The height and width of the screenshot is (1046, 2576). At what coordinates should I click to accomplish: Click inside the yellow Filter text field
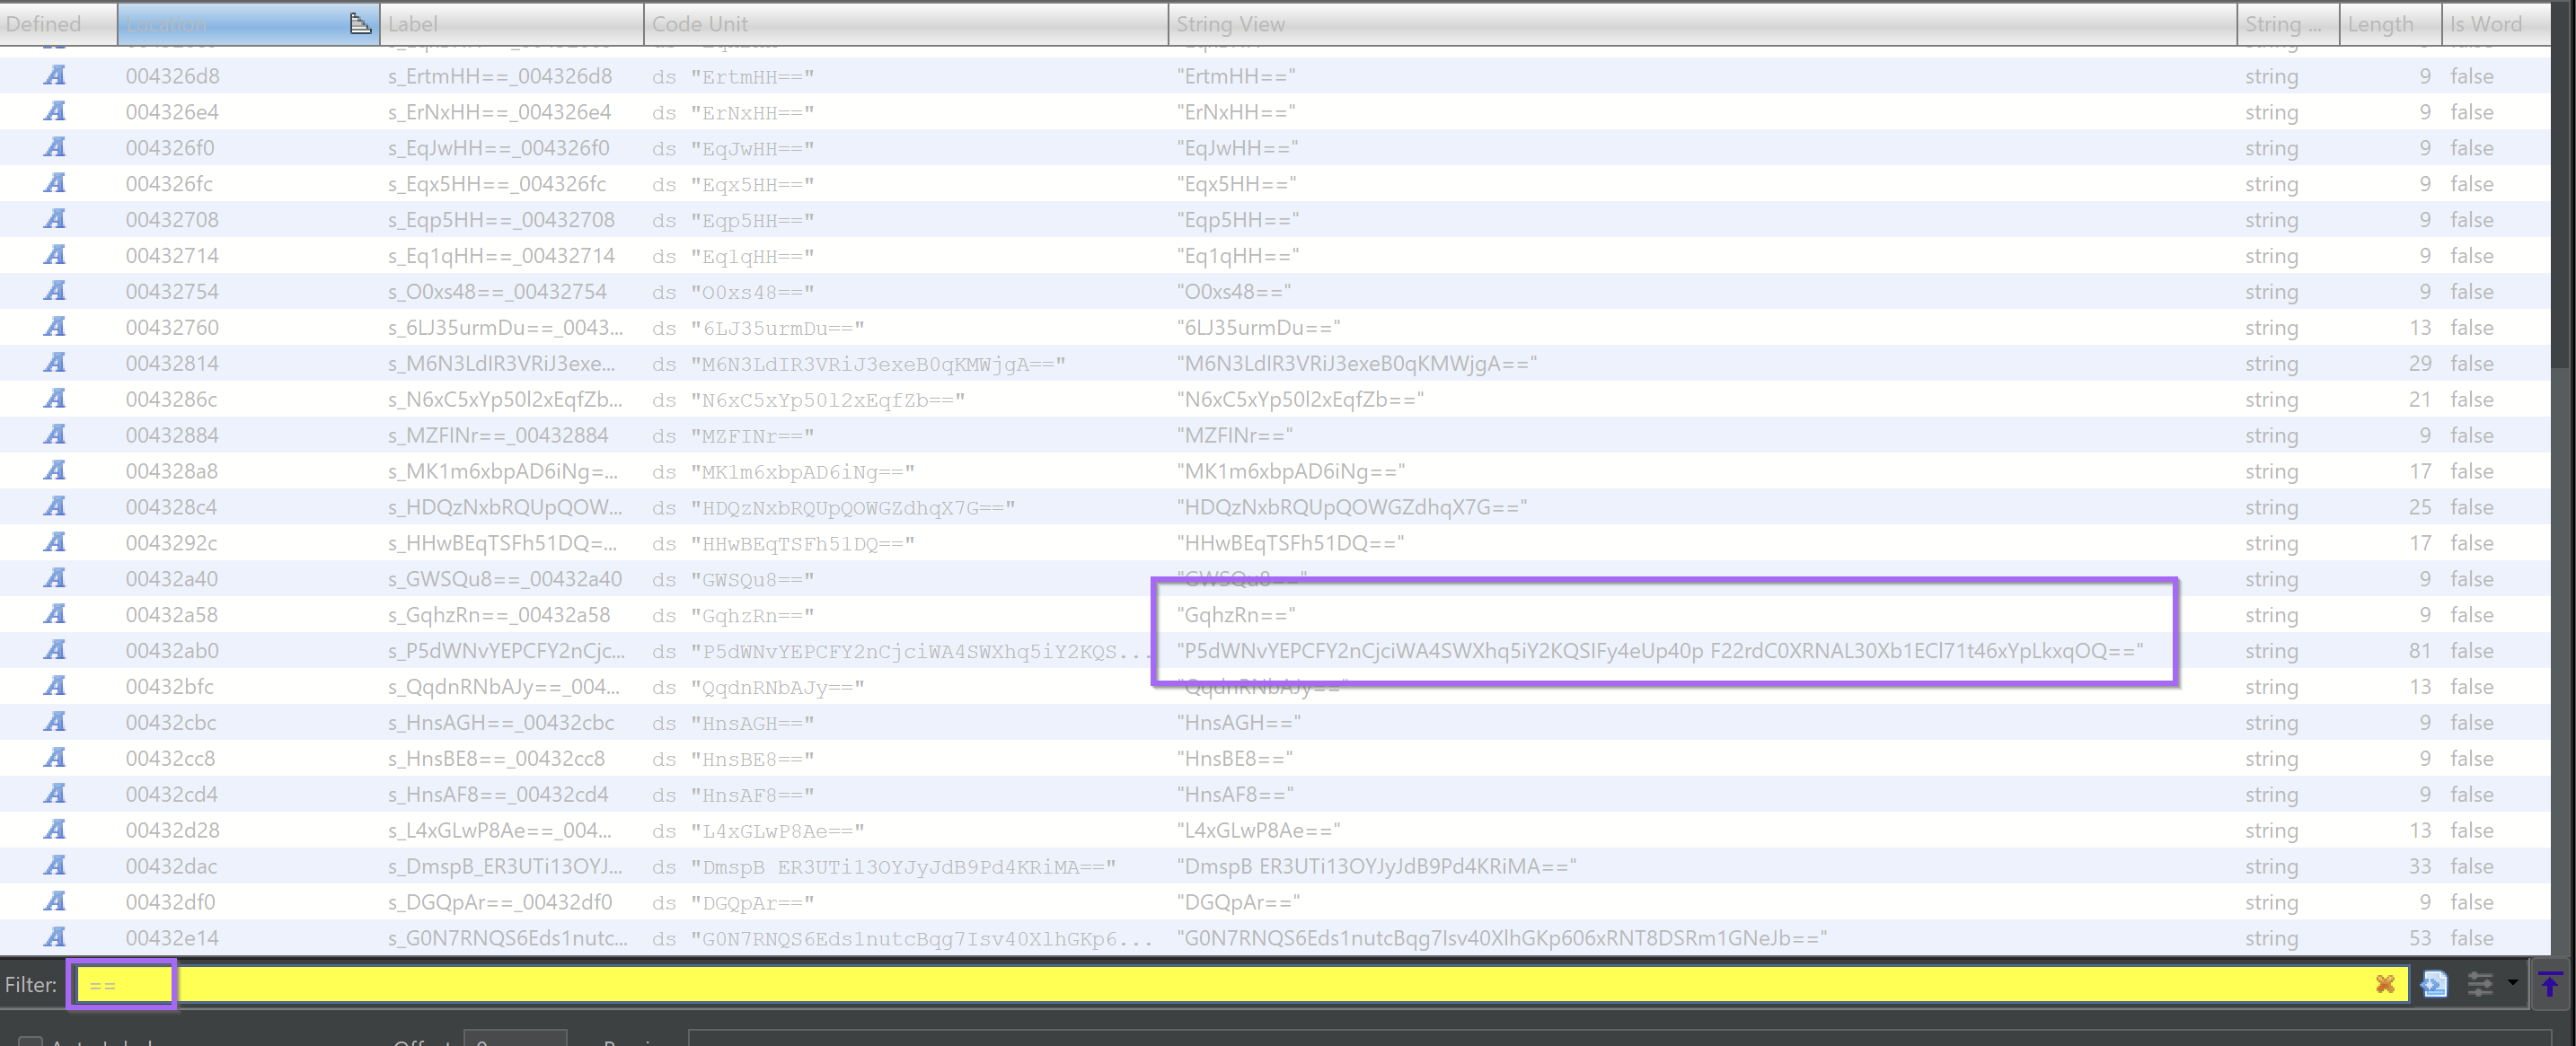(x=1200, y=984)
